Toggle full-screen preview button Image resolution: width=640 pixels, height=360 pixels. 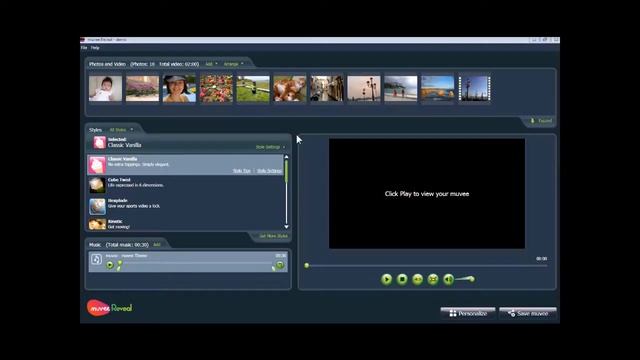[x=433, y=279]
